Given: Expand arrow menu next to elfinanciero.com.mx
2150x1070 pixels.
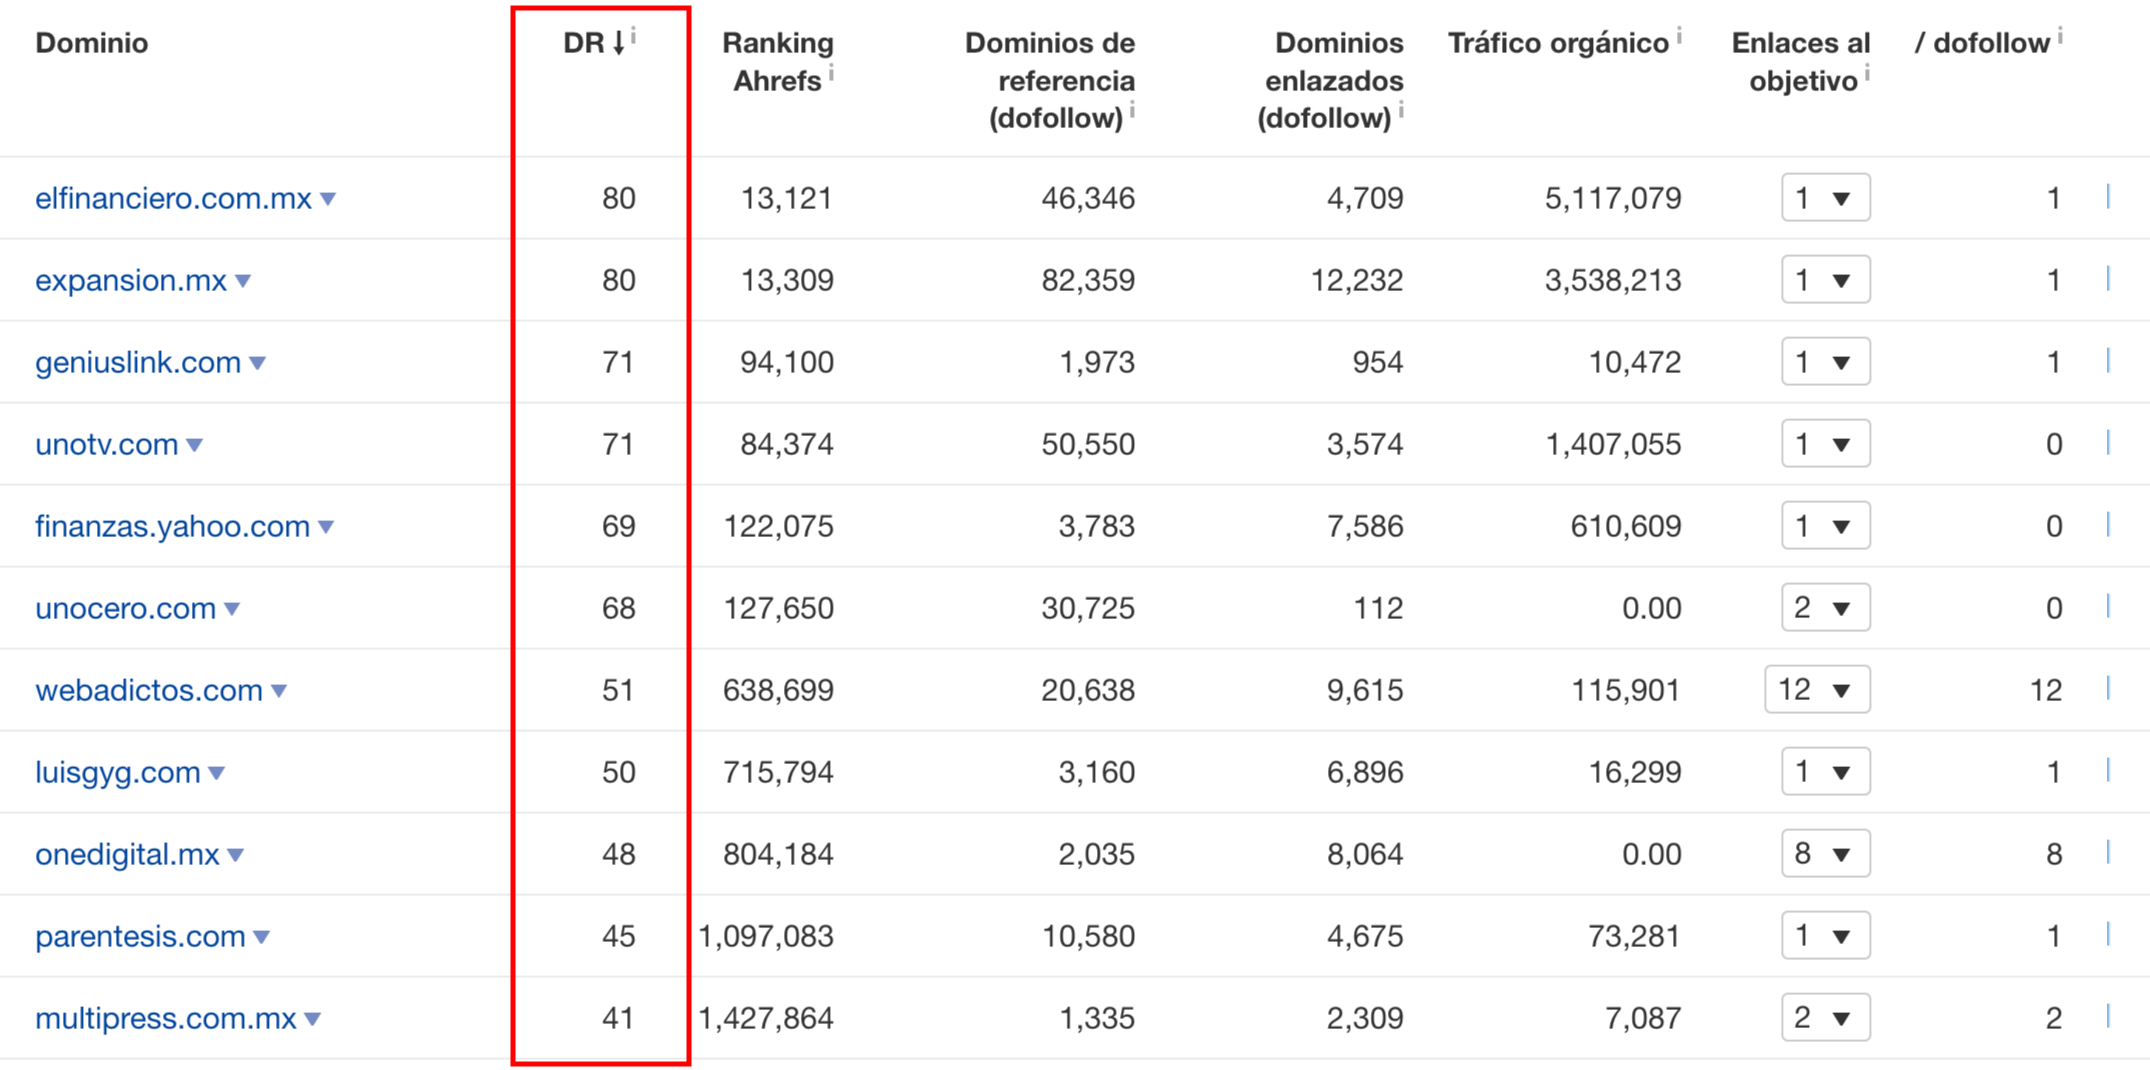Looking at the screenshot, I should (328, 200).
